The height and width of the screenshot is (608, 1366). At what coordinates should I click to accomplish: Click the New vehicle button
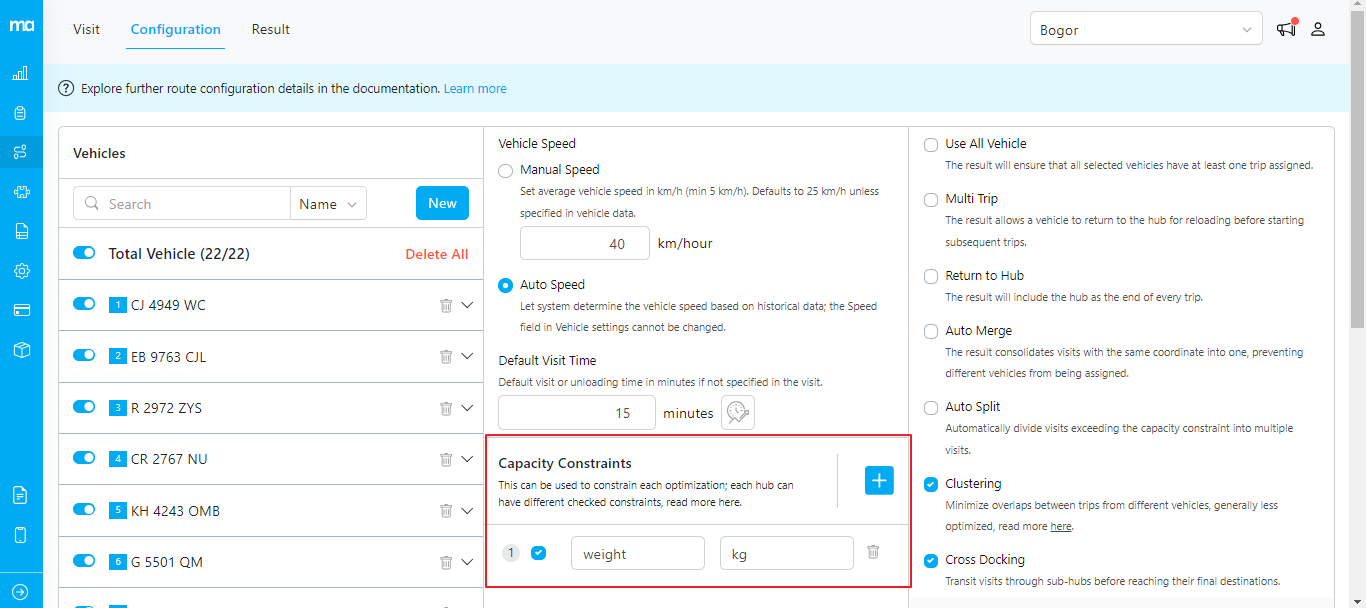point(442,203)
